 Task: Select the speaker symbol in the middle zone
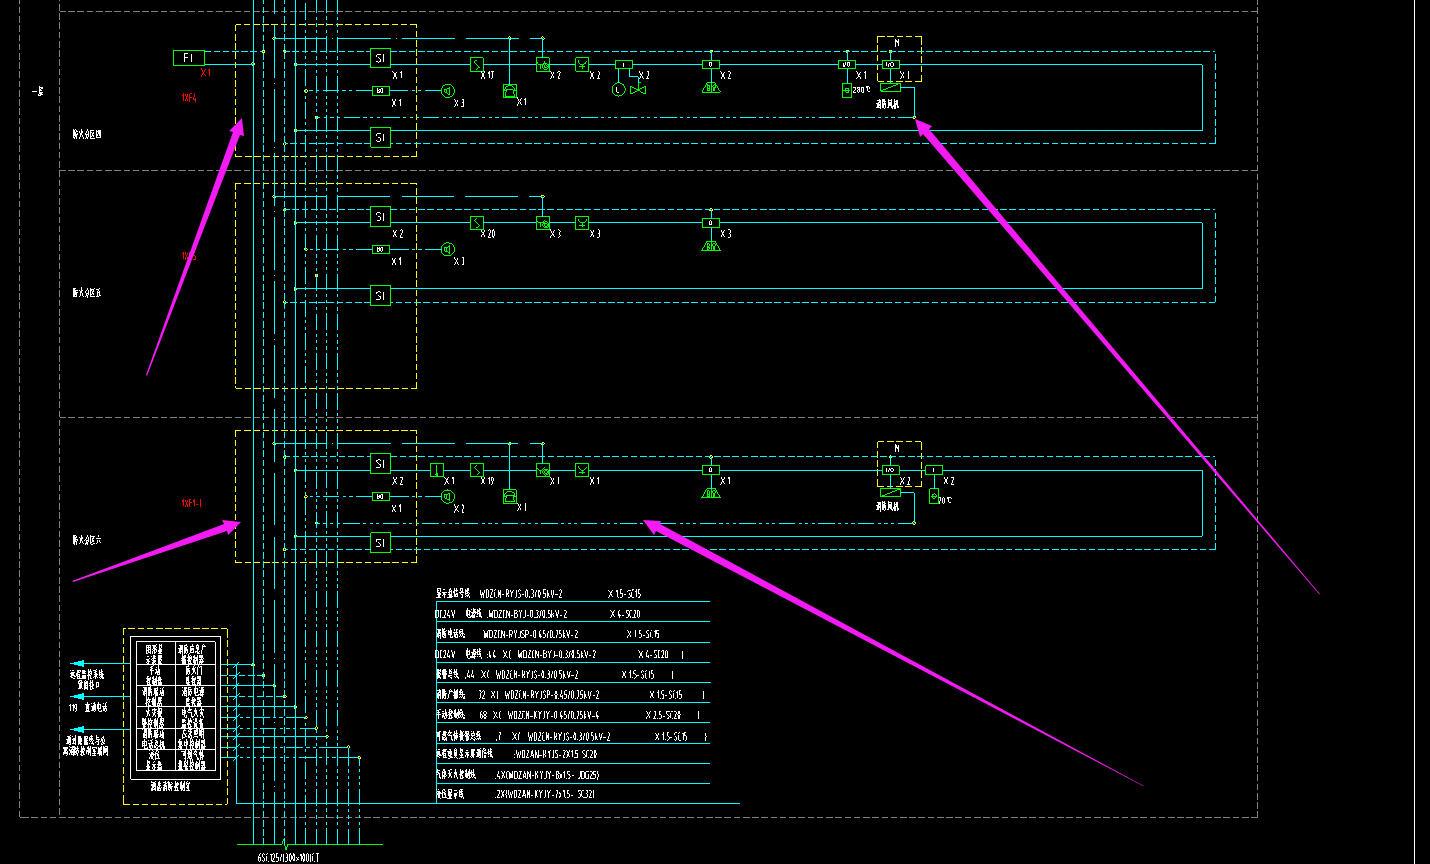click(448, 249)
